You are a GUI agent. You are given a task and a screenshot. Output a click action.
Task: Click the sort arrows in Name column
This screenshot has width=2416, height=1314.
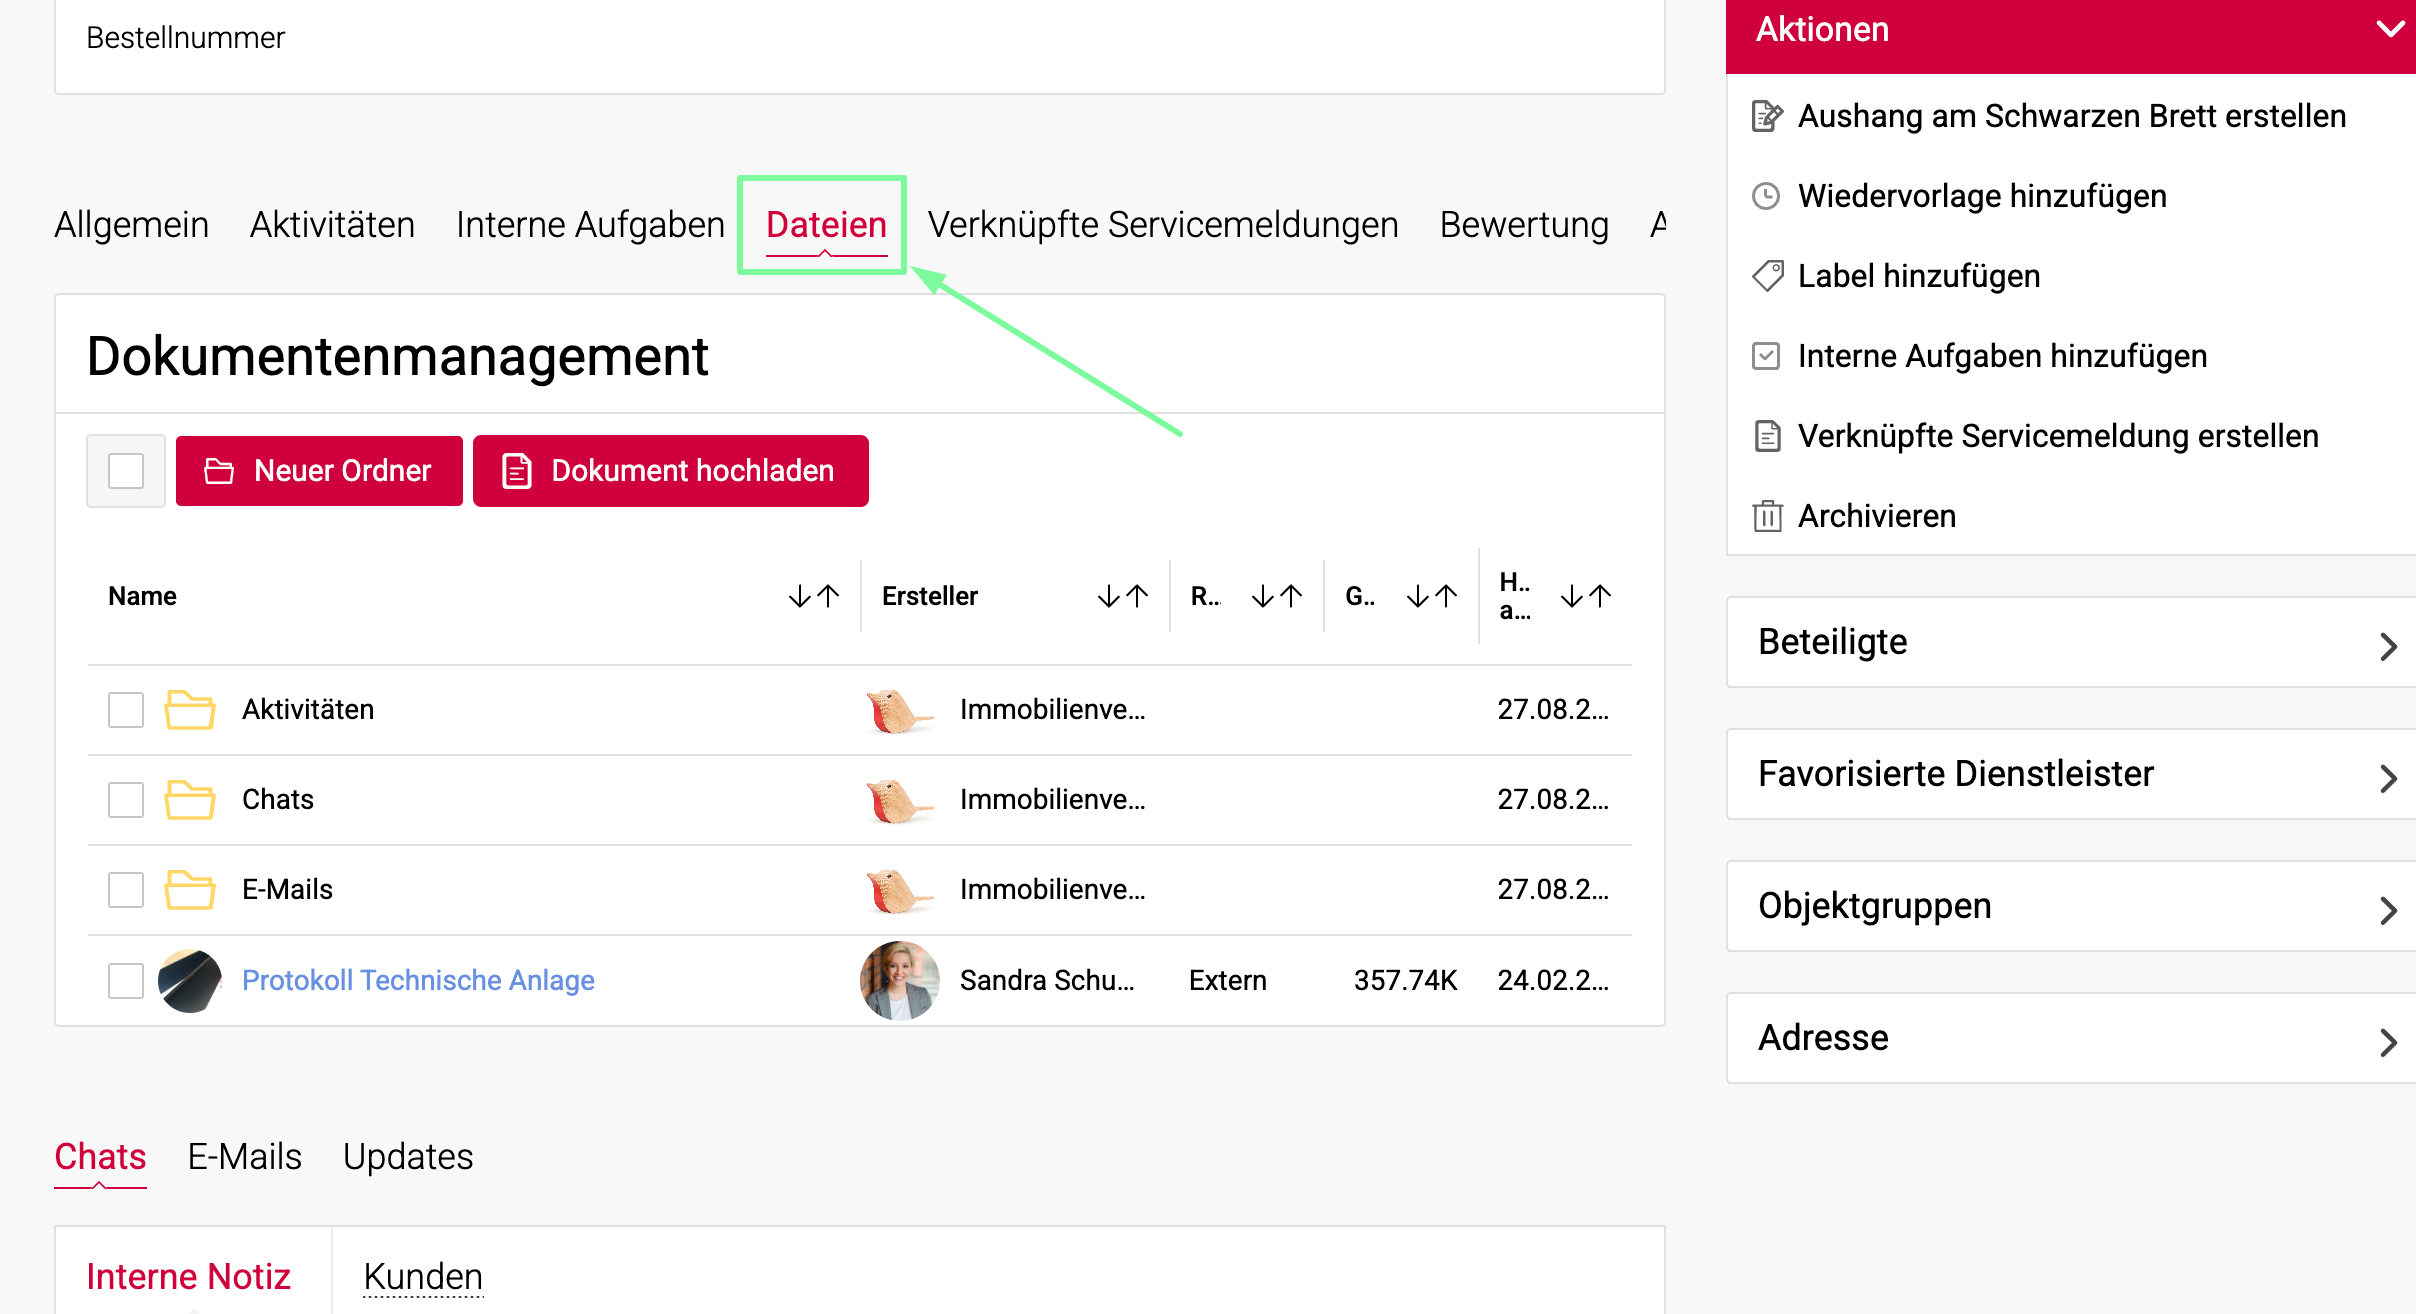point(813,597)
